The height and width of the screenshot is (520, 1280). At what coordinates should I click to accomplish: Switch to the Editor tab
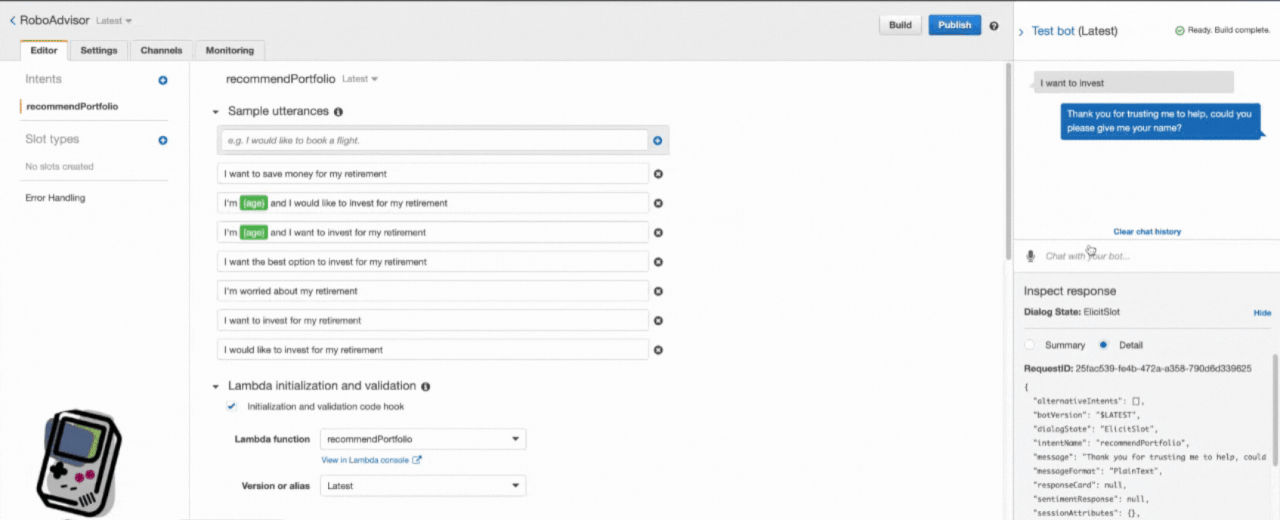pyautogui.click(x=44, y=50)
